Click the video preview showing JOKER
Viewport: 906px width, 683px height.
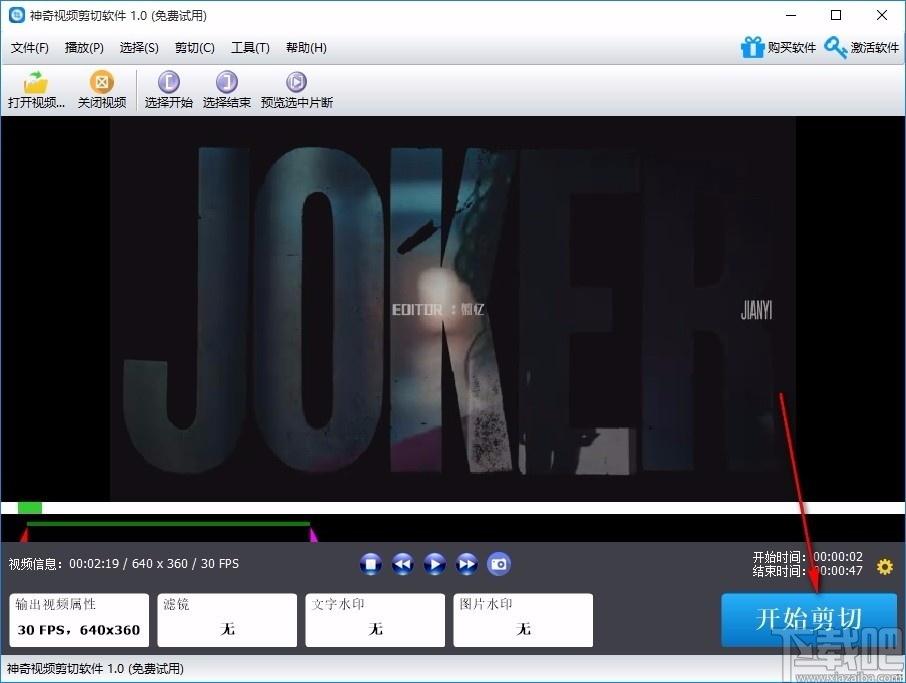(x=453, y=309)
